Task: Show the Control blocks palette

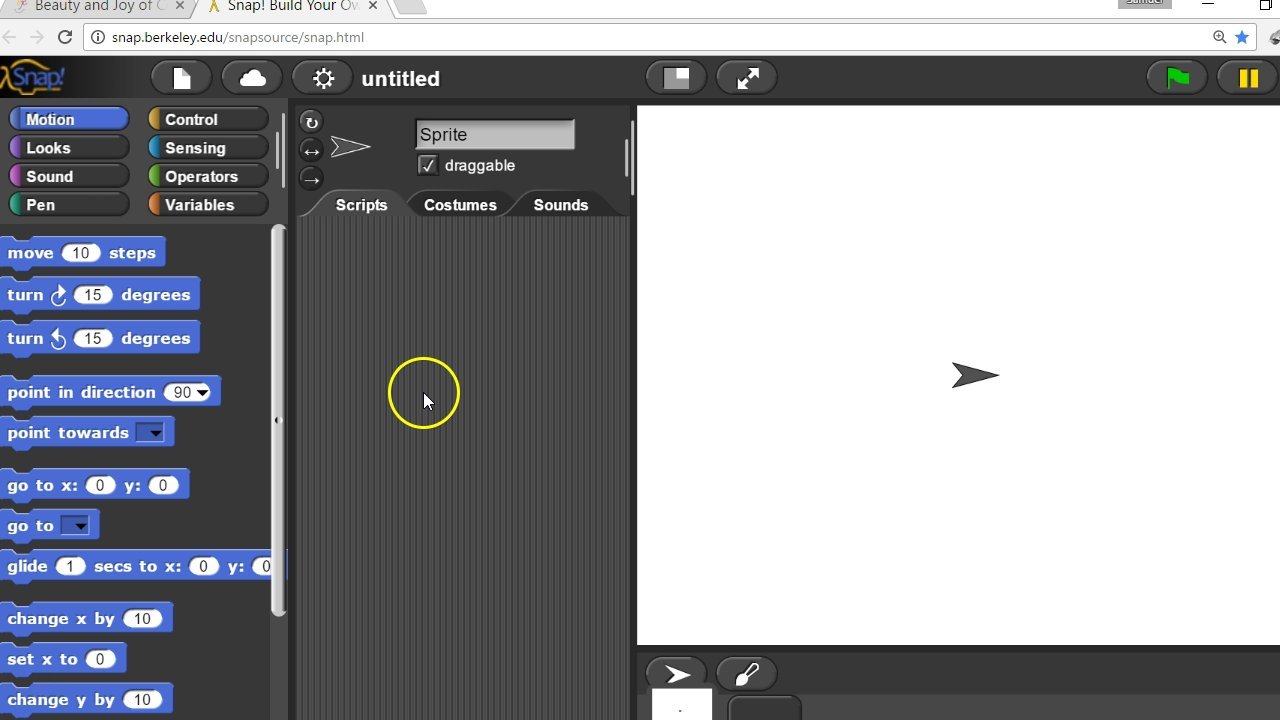Action: pyautogui.click(x=207, y=118)
